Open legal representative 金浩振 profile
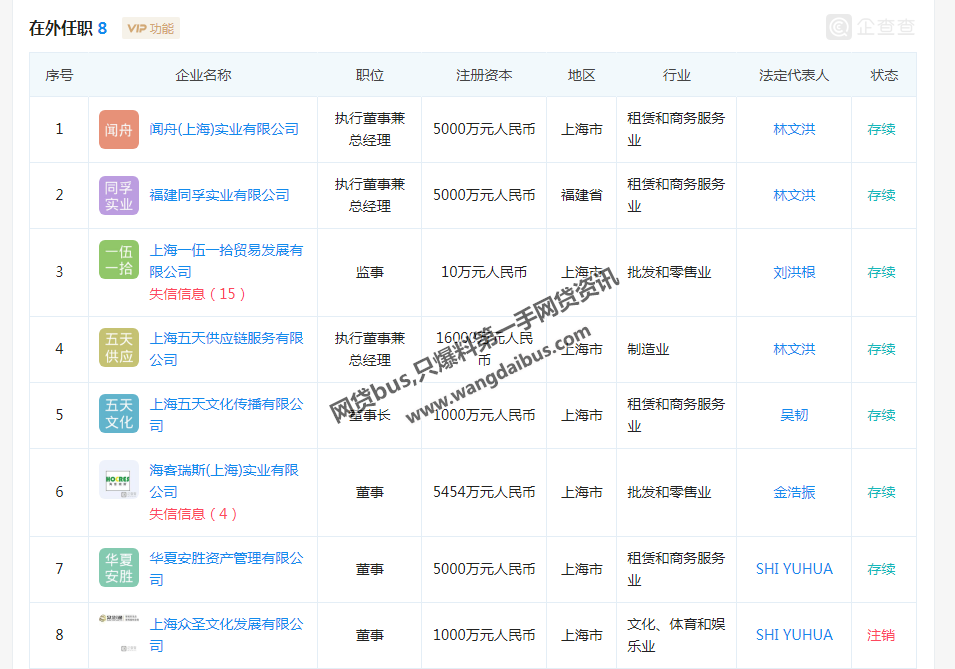Screen dimensions: 955x669 click(x=794, y=492)
